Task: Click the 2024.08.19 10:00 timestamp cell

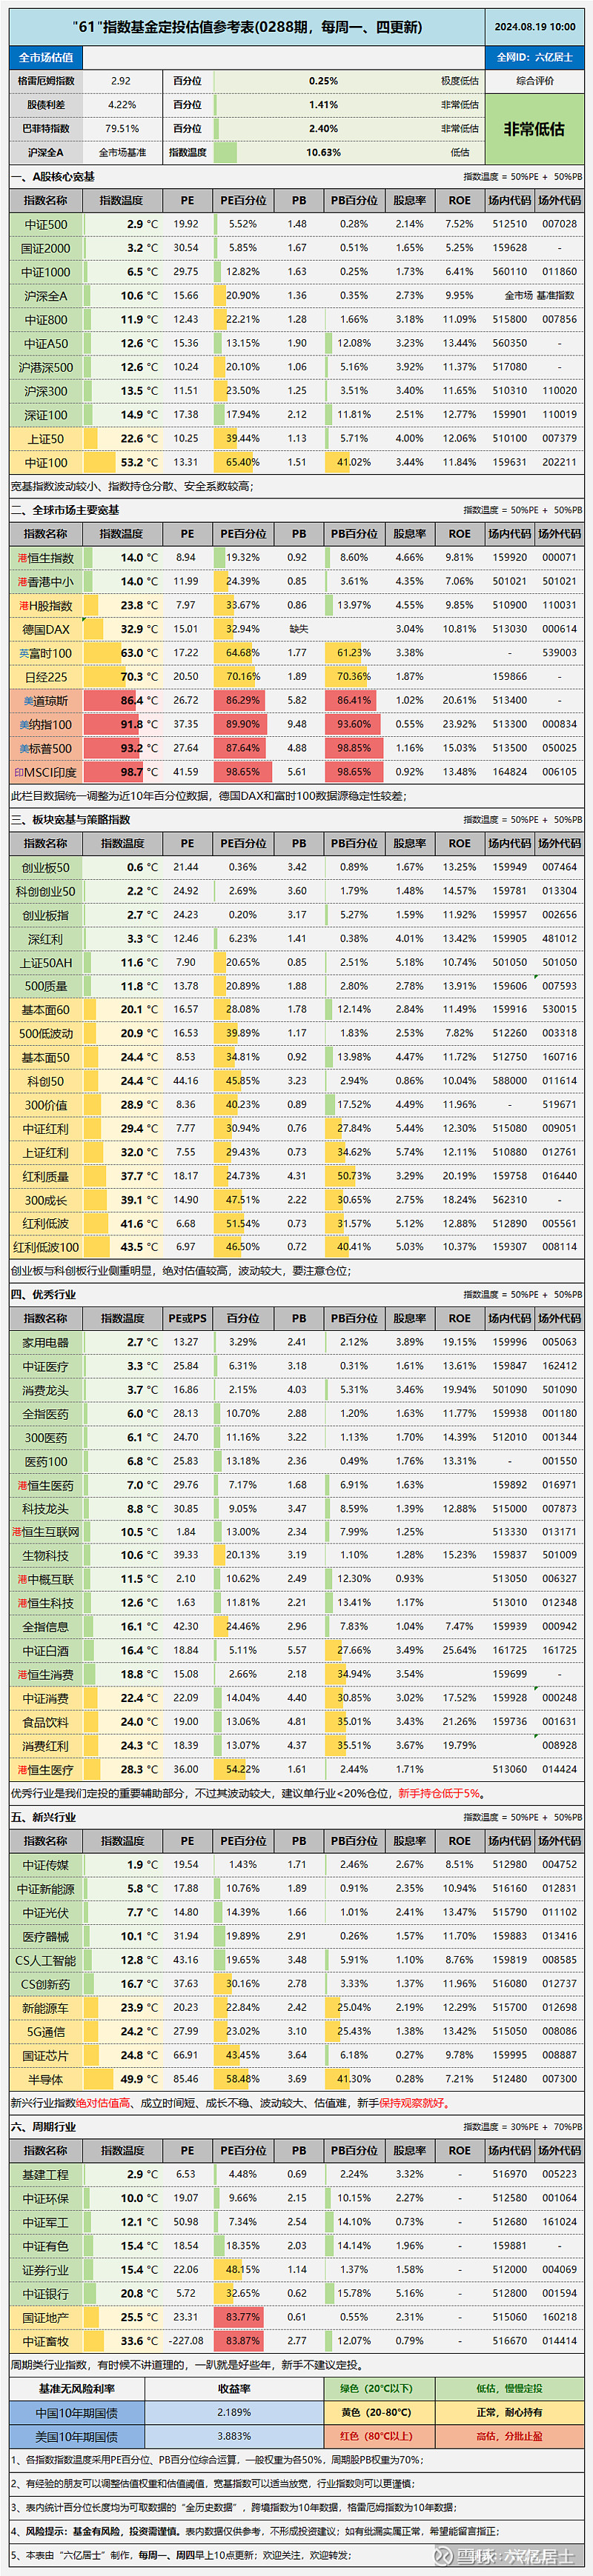Action: [535, 27]
